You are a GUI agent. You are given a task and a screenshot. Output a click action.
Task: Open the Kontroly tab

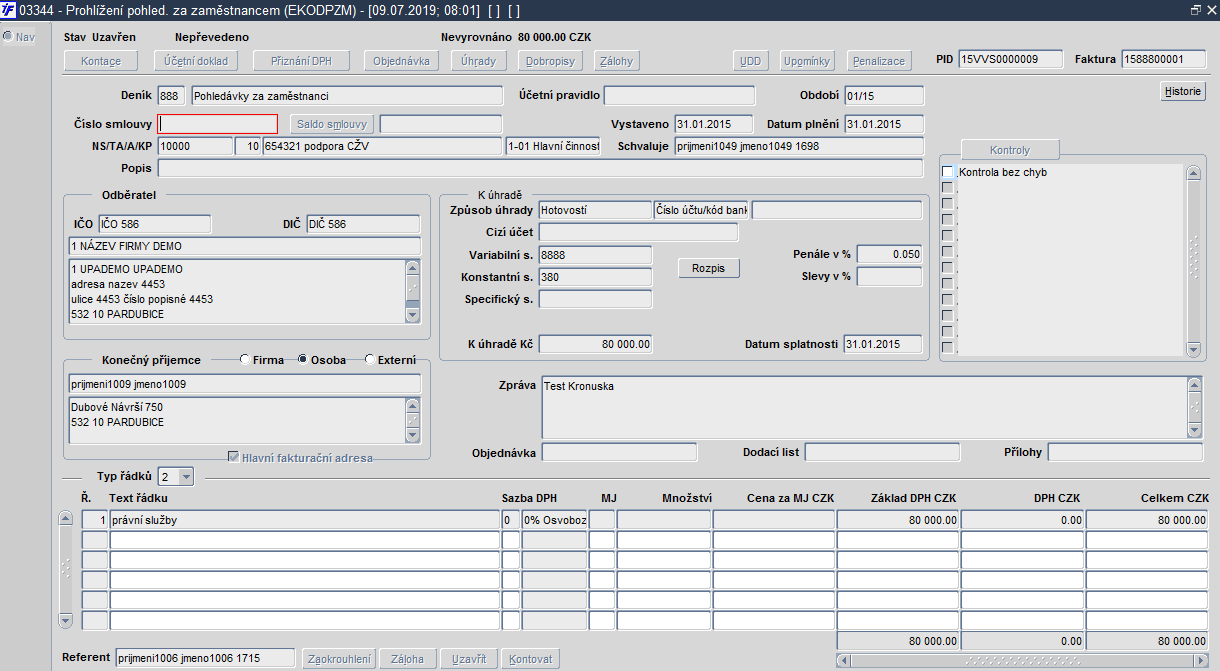click(x=1009, y=150)
